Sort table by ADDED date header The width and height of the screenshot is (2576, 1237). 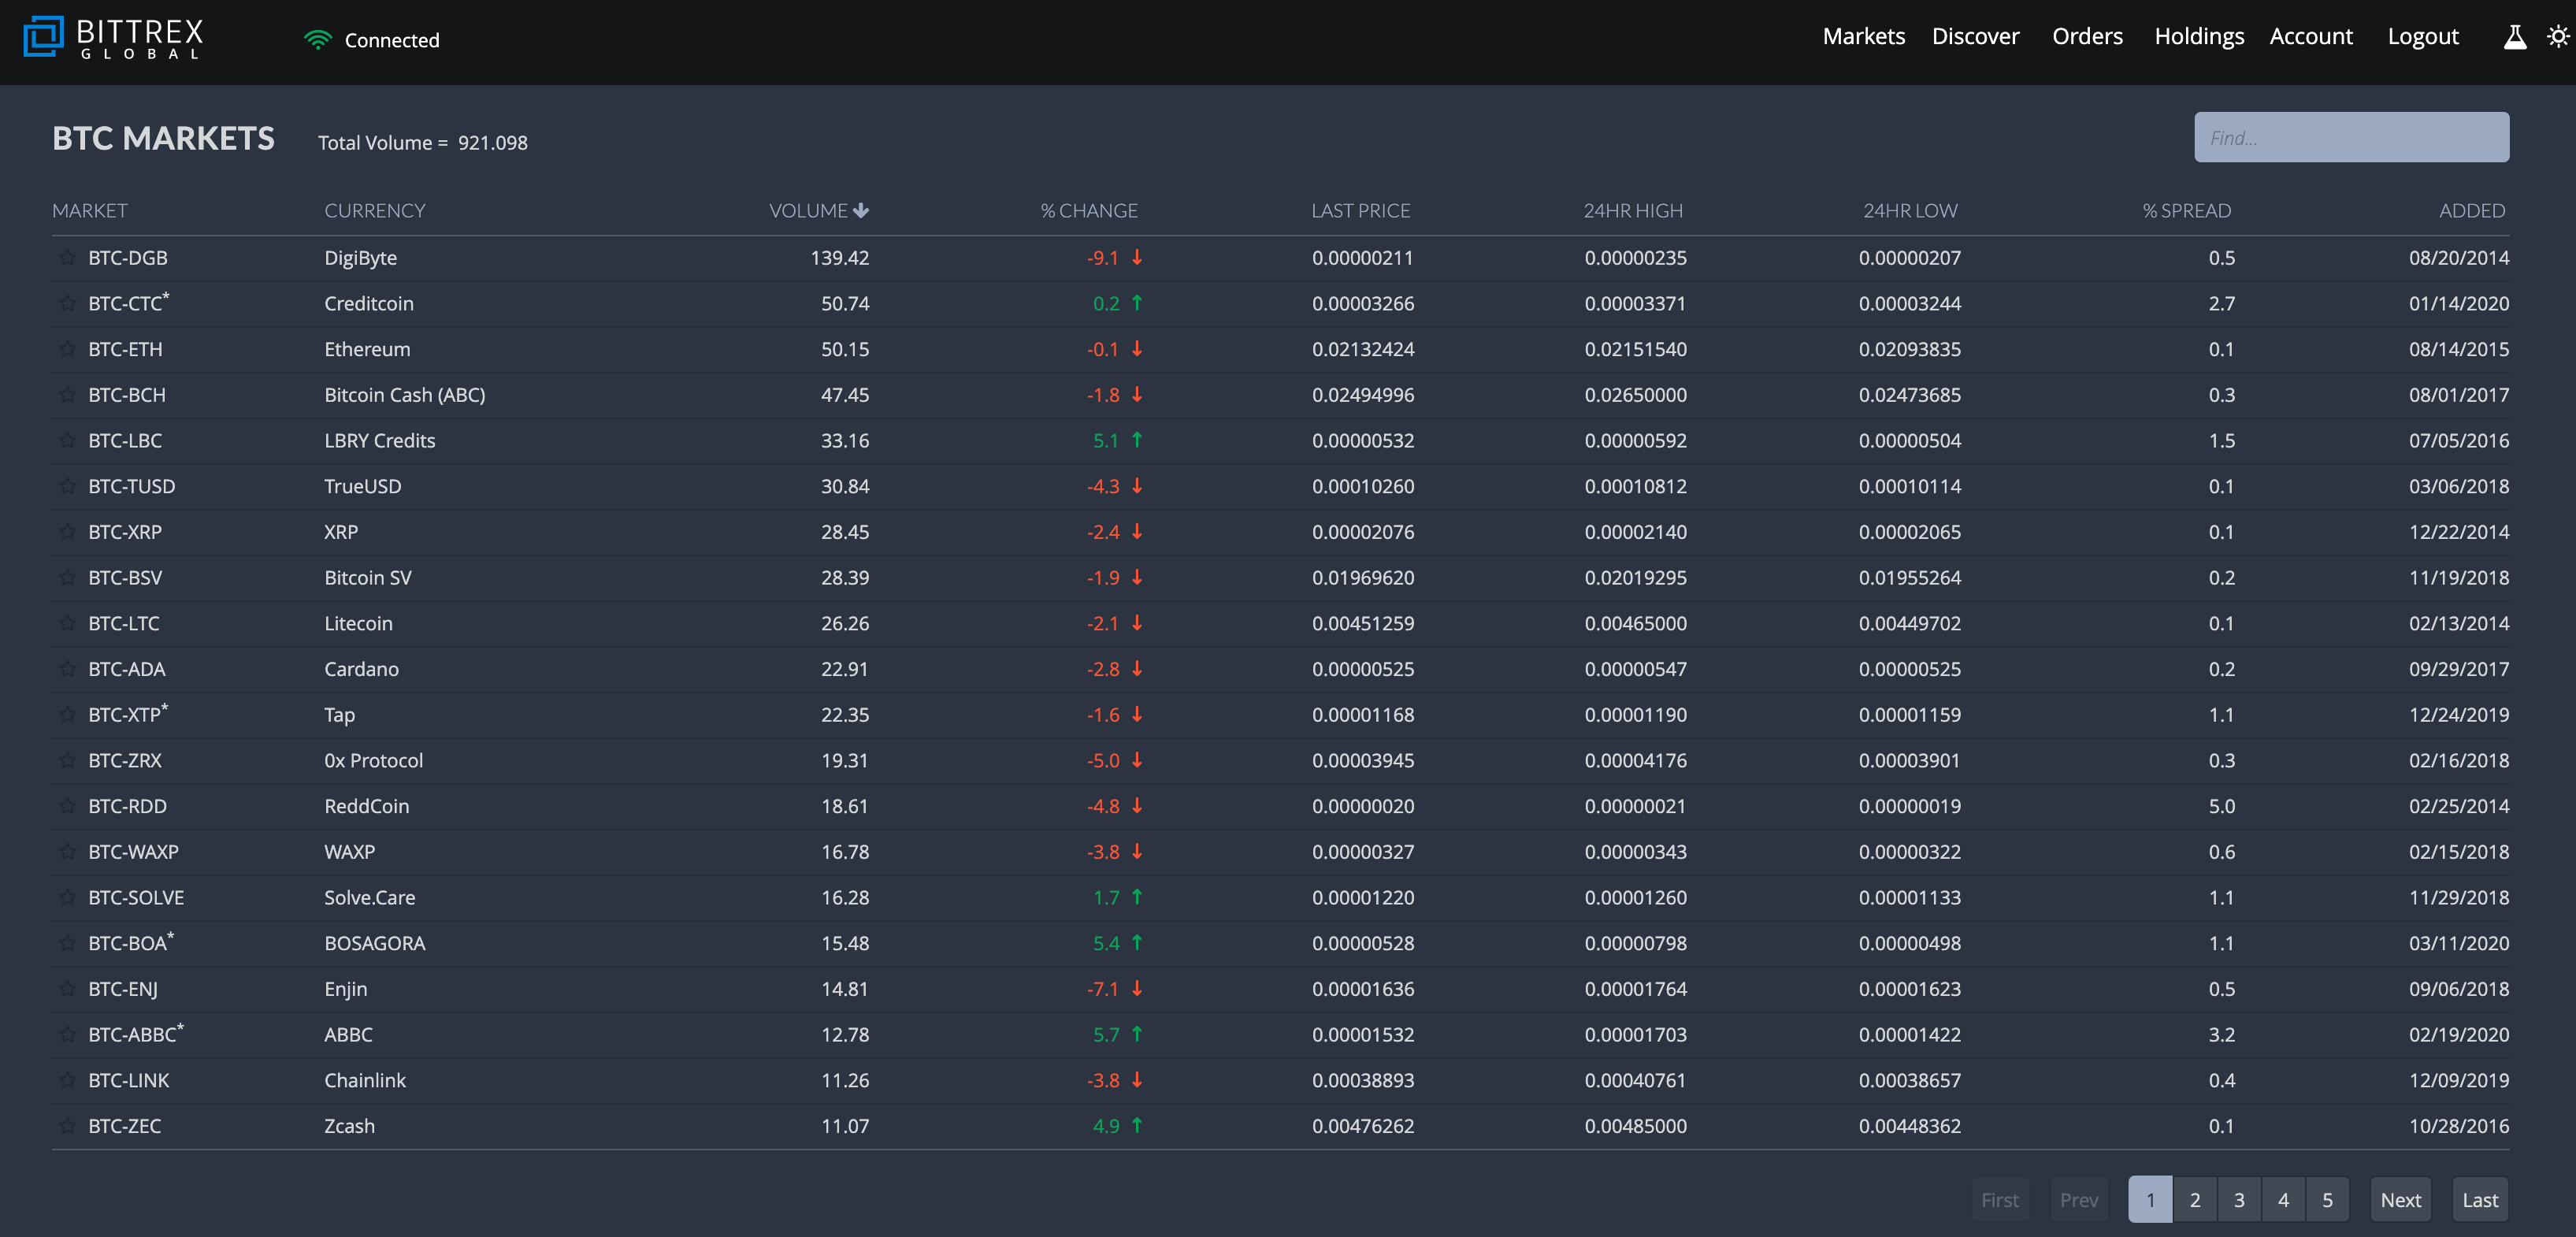coord(2471,211)
